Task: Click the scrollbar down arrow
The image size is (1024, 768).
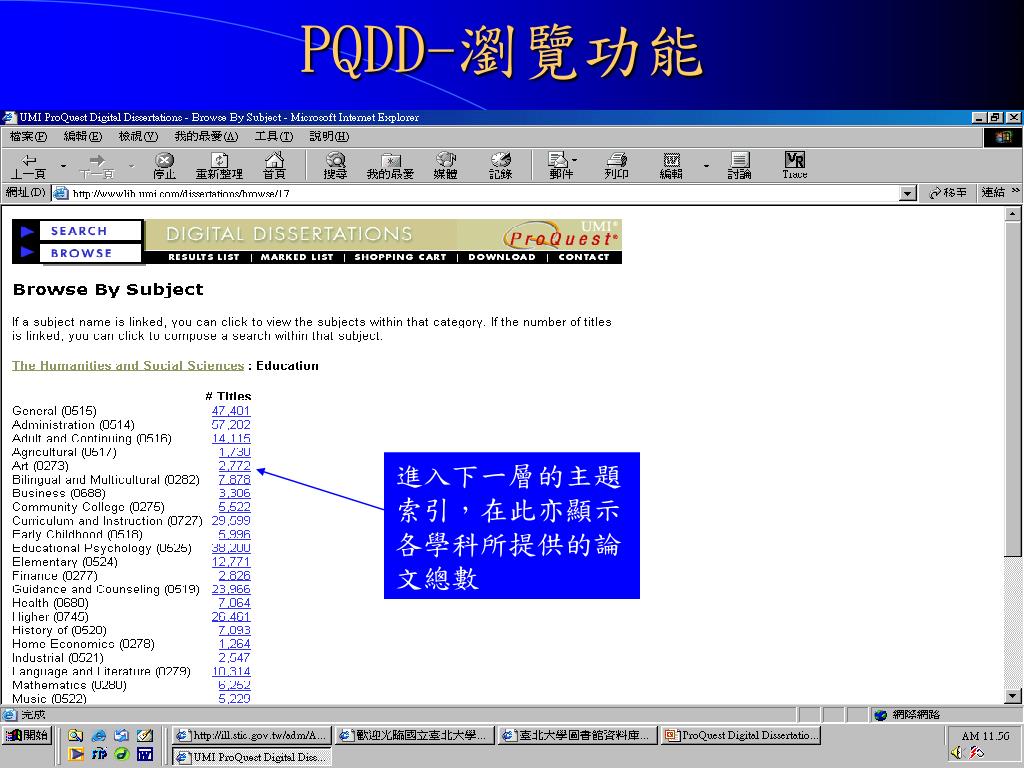Action: pos(1012,696)
